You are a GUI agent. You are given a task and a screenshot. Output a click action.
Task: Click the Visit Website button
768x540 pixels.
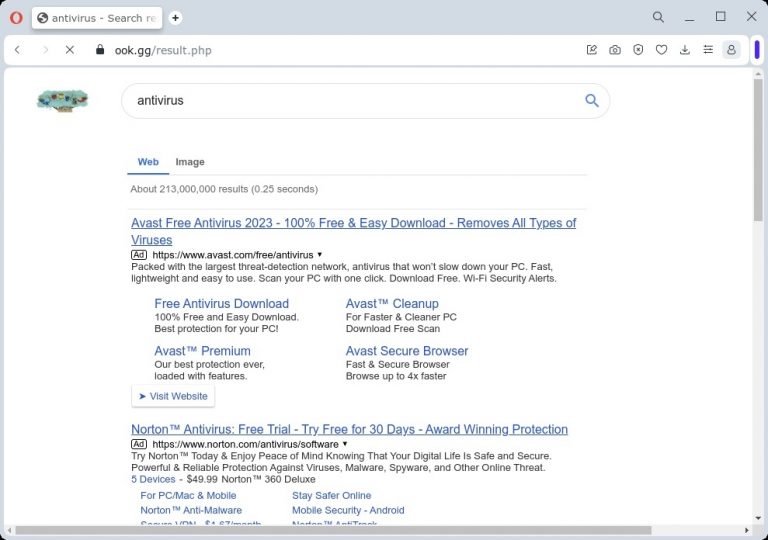tap(173, 396)
